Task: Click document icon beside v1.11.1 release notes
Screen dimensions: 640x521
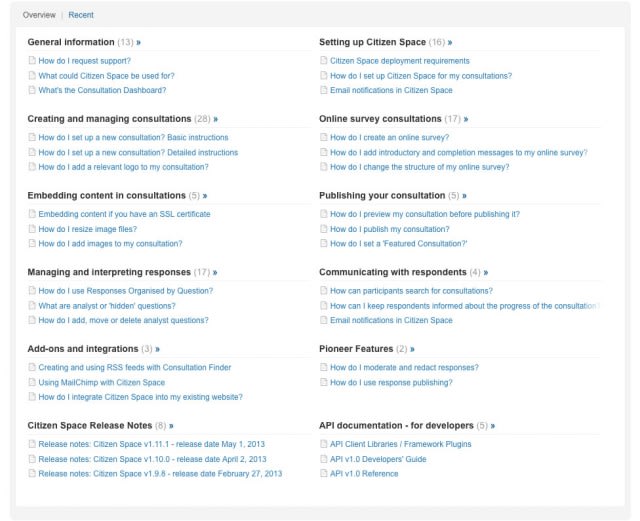Action: point(32,444)
